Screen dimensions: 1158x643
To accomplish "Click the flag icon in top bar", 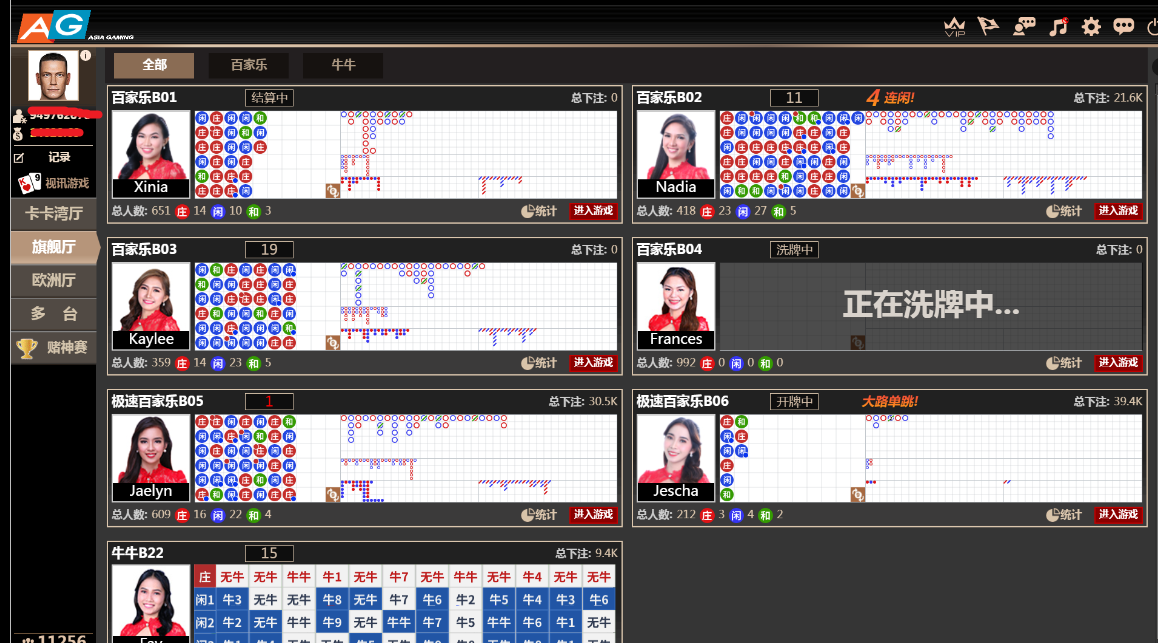I will (988, 26).
